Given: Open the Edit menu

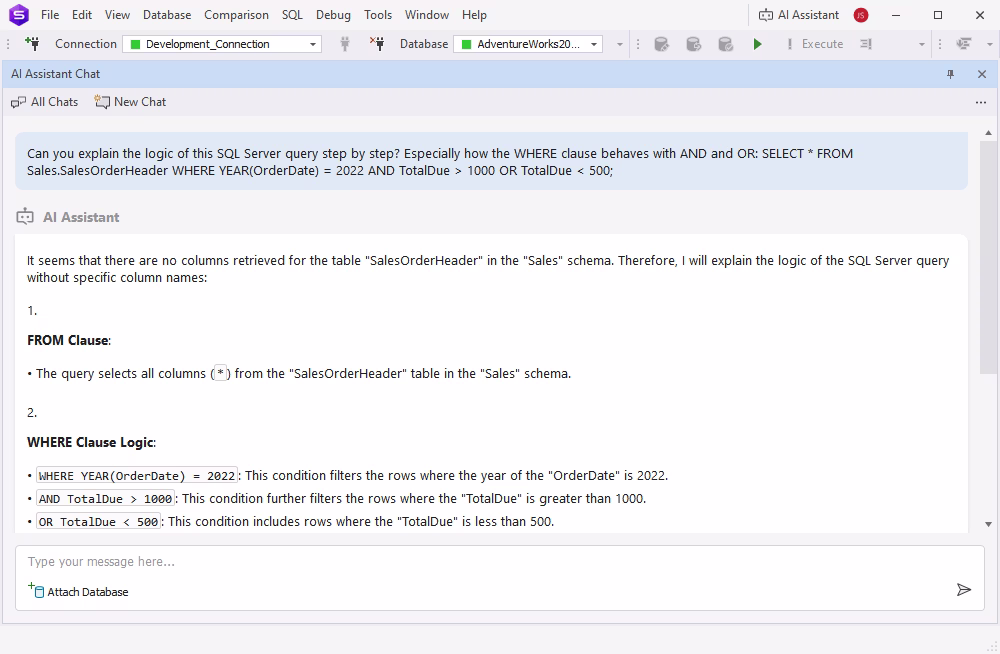Looking at the screenshot, I should tap(82, 15).
